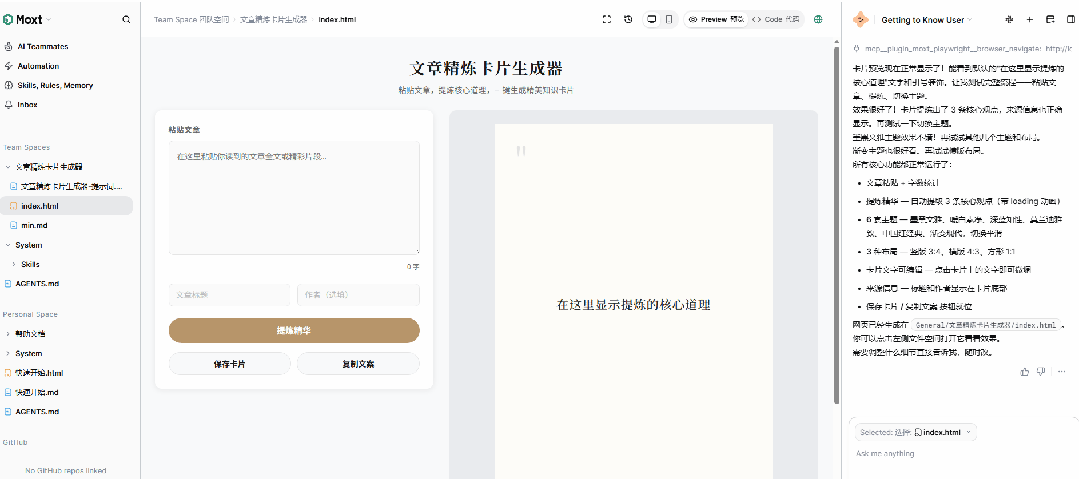1079x479 pixels.
Task: Click thumbs down on the reply
Action: [1041, 372]
